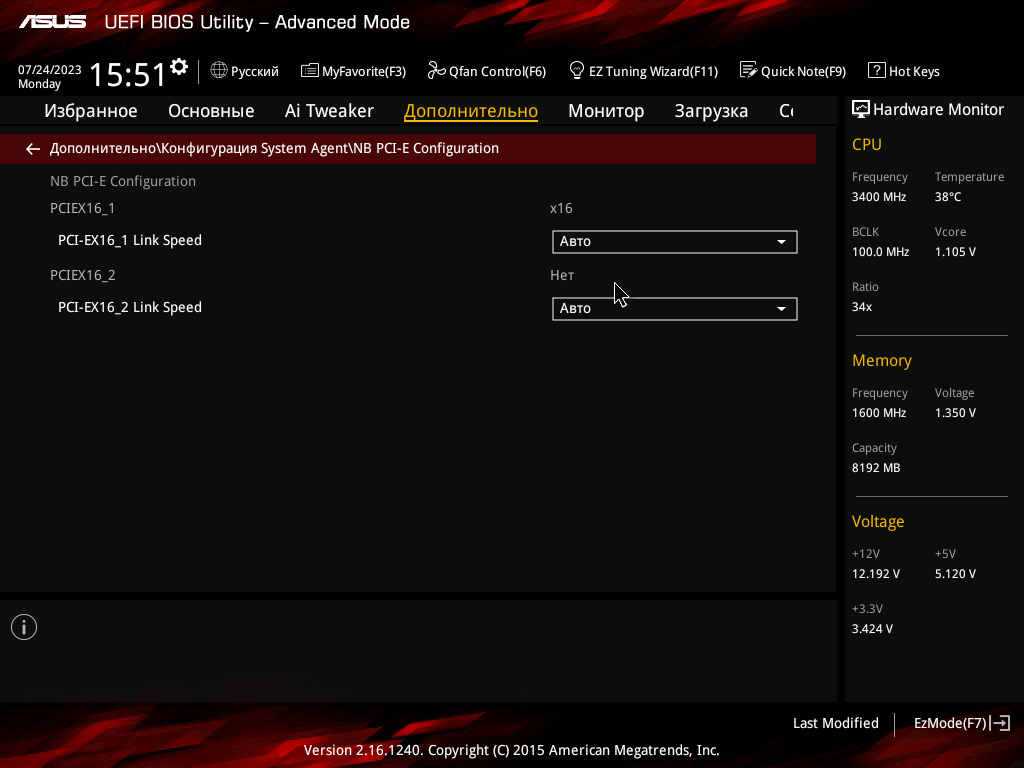
Task: Open MyFavorite(F3) list icon
Action: pos(310,71)
